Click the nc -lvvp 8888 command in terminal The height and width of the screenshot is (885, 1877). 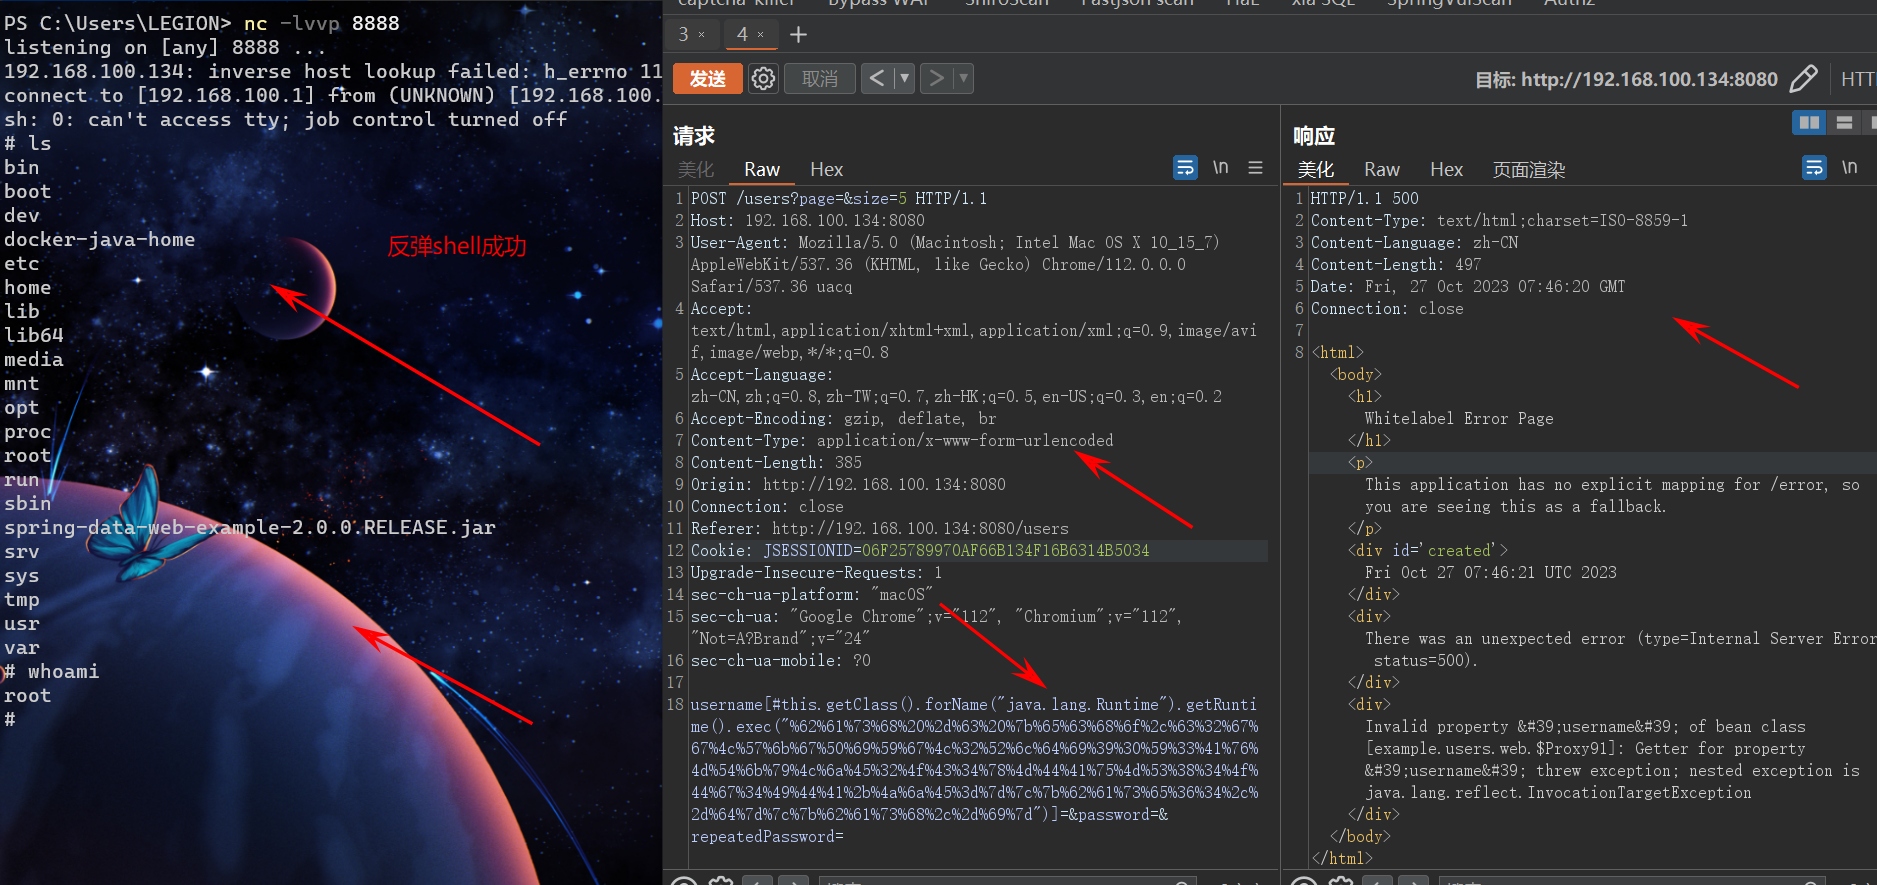pyautogui.click(x=321, y=22)
